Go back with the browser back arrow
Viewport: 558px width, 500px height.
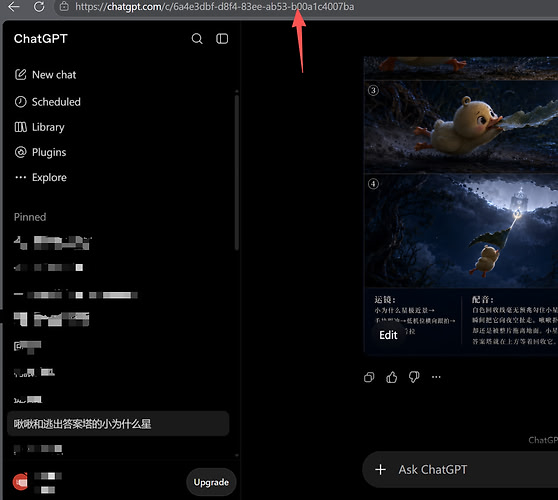tap(14, 6)
